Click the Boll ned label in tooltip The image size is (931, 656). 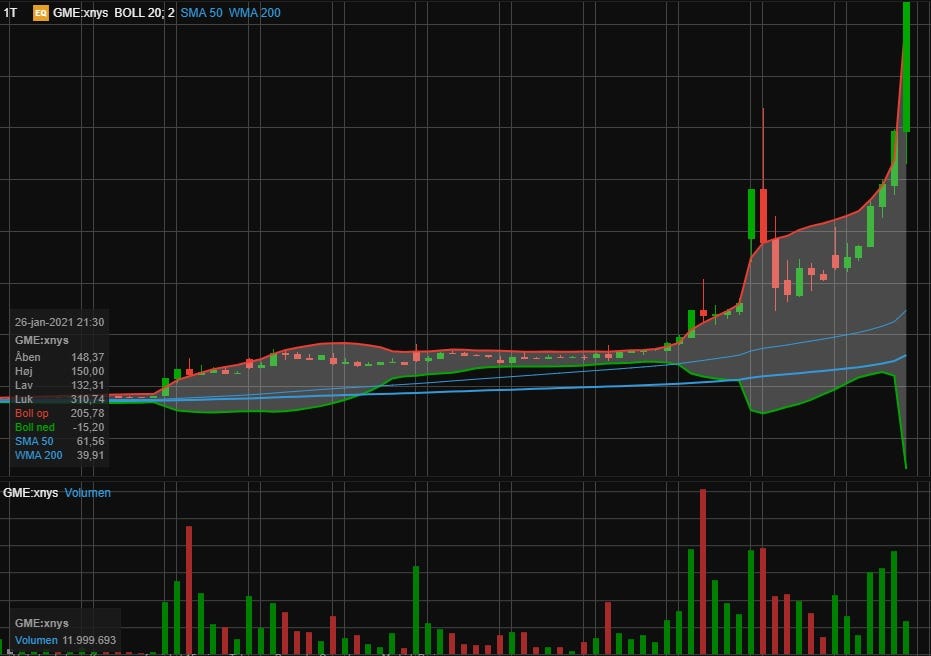34,427
